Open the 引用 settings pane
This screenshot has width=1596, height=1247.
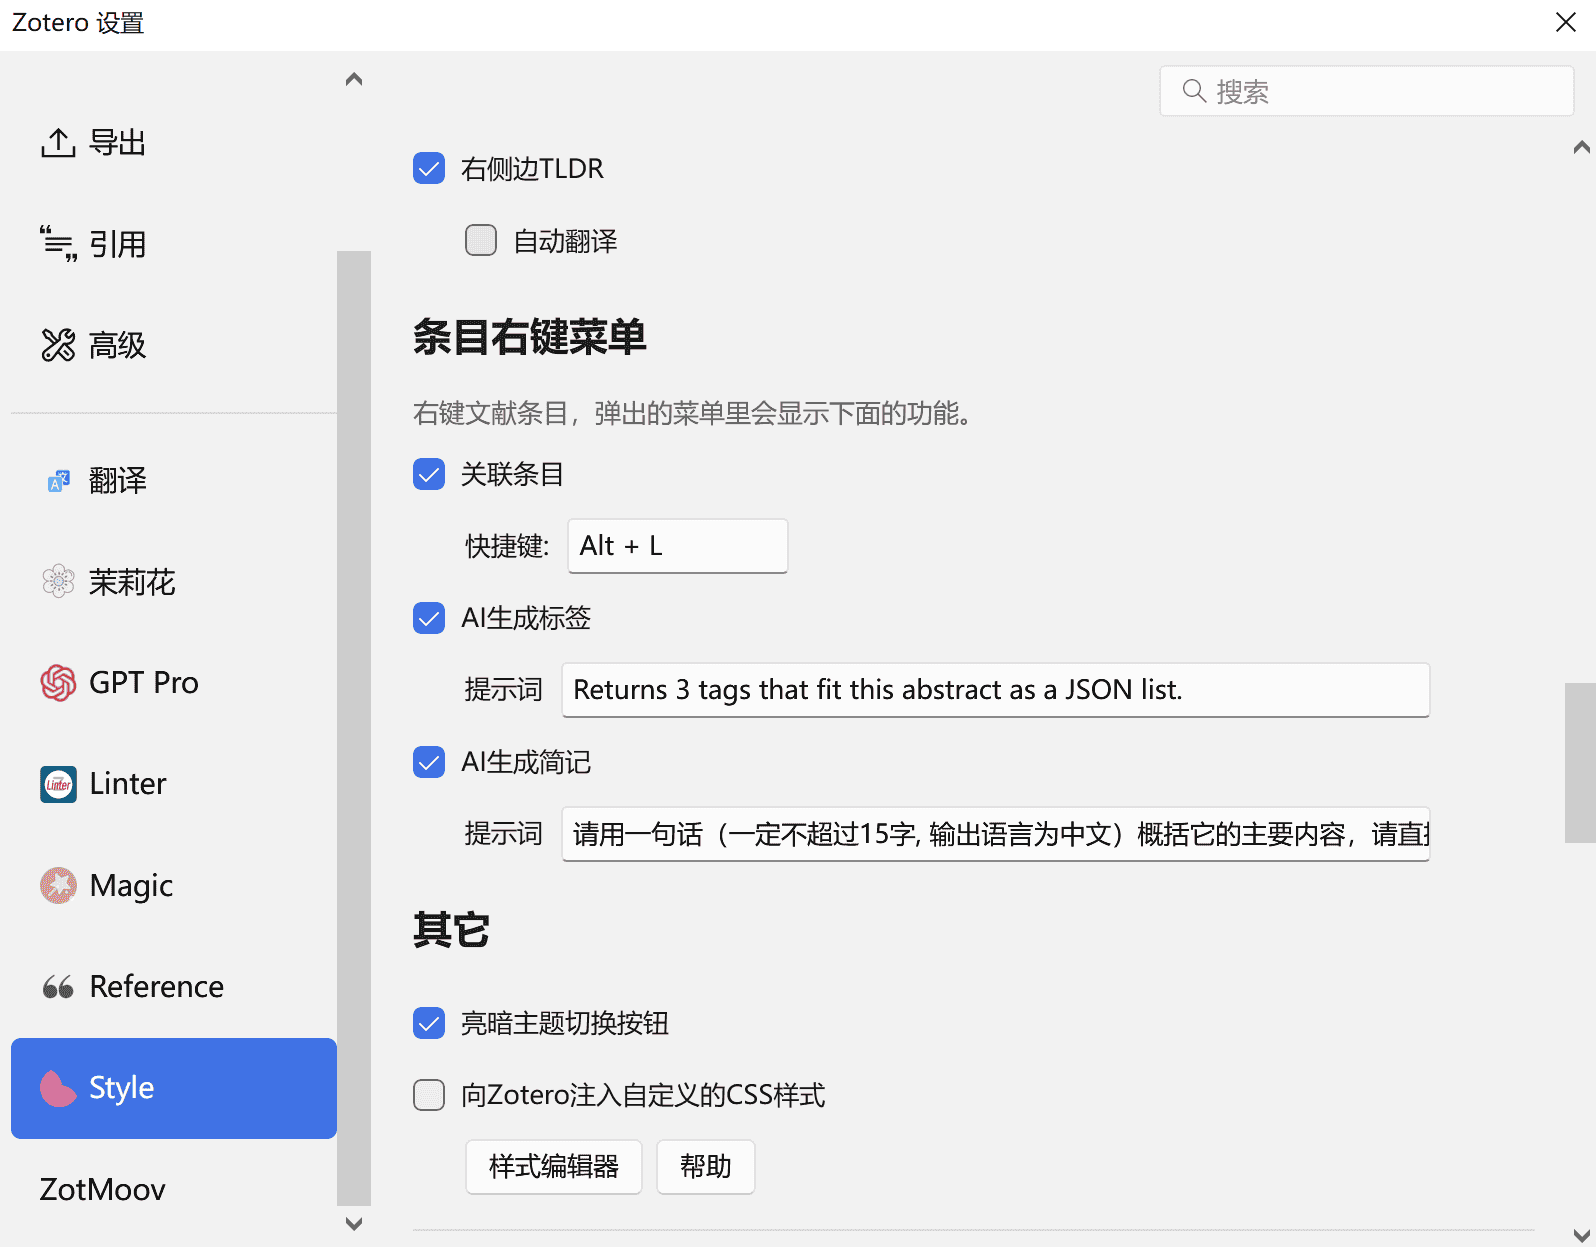pos(174,244)
